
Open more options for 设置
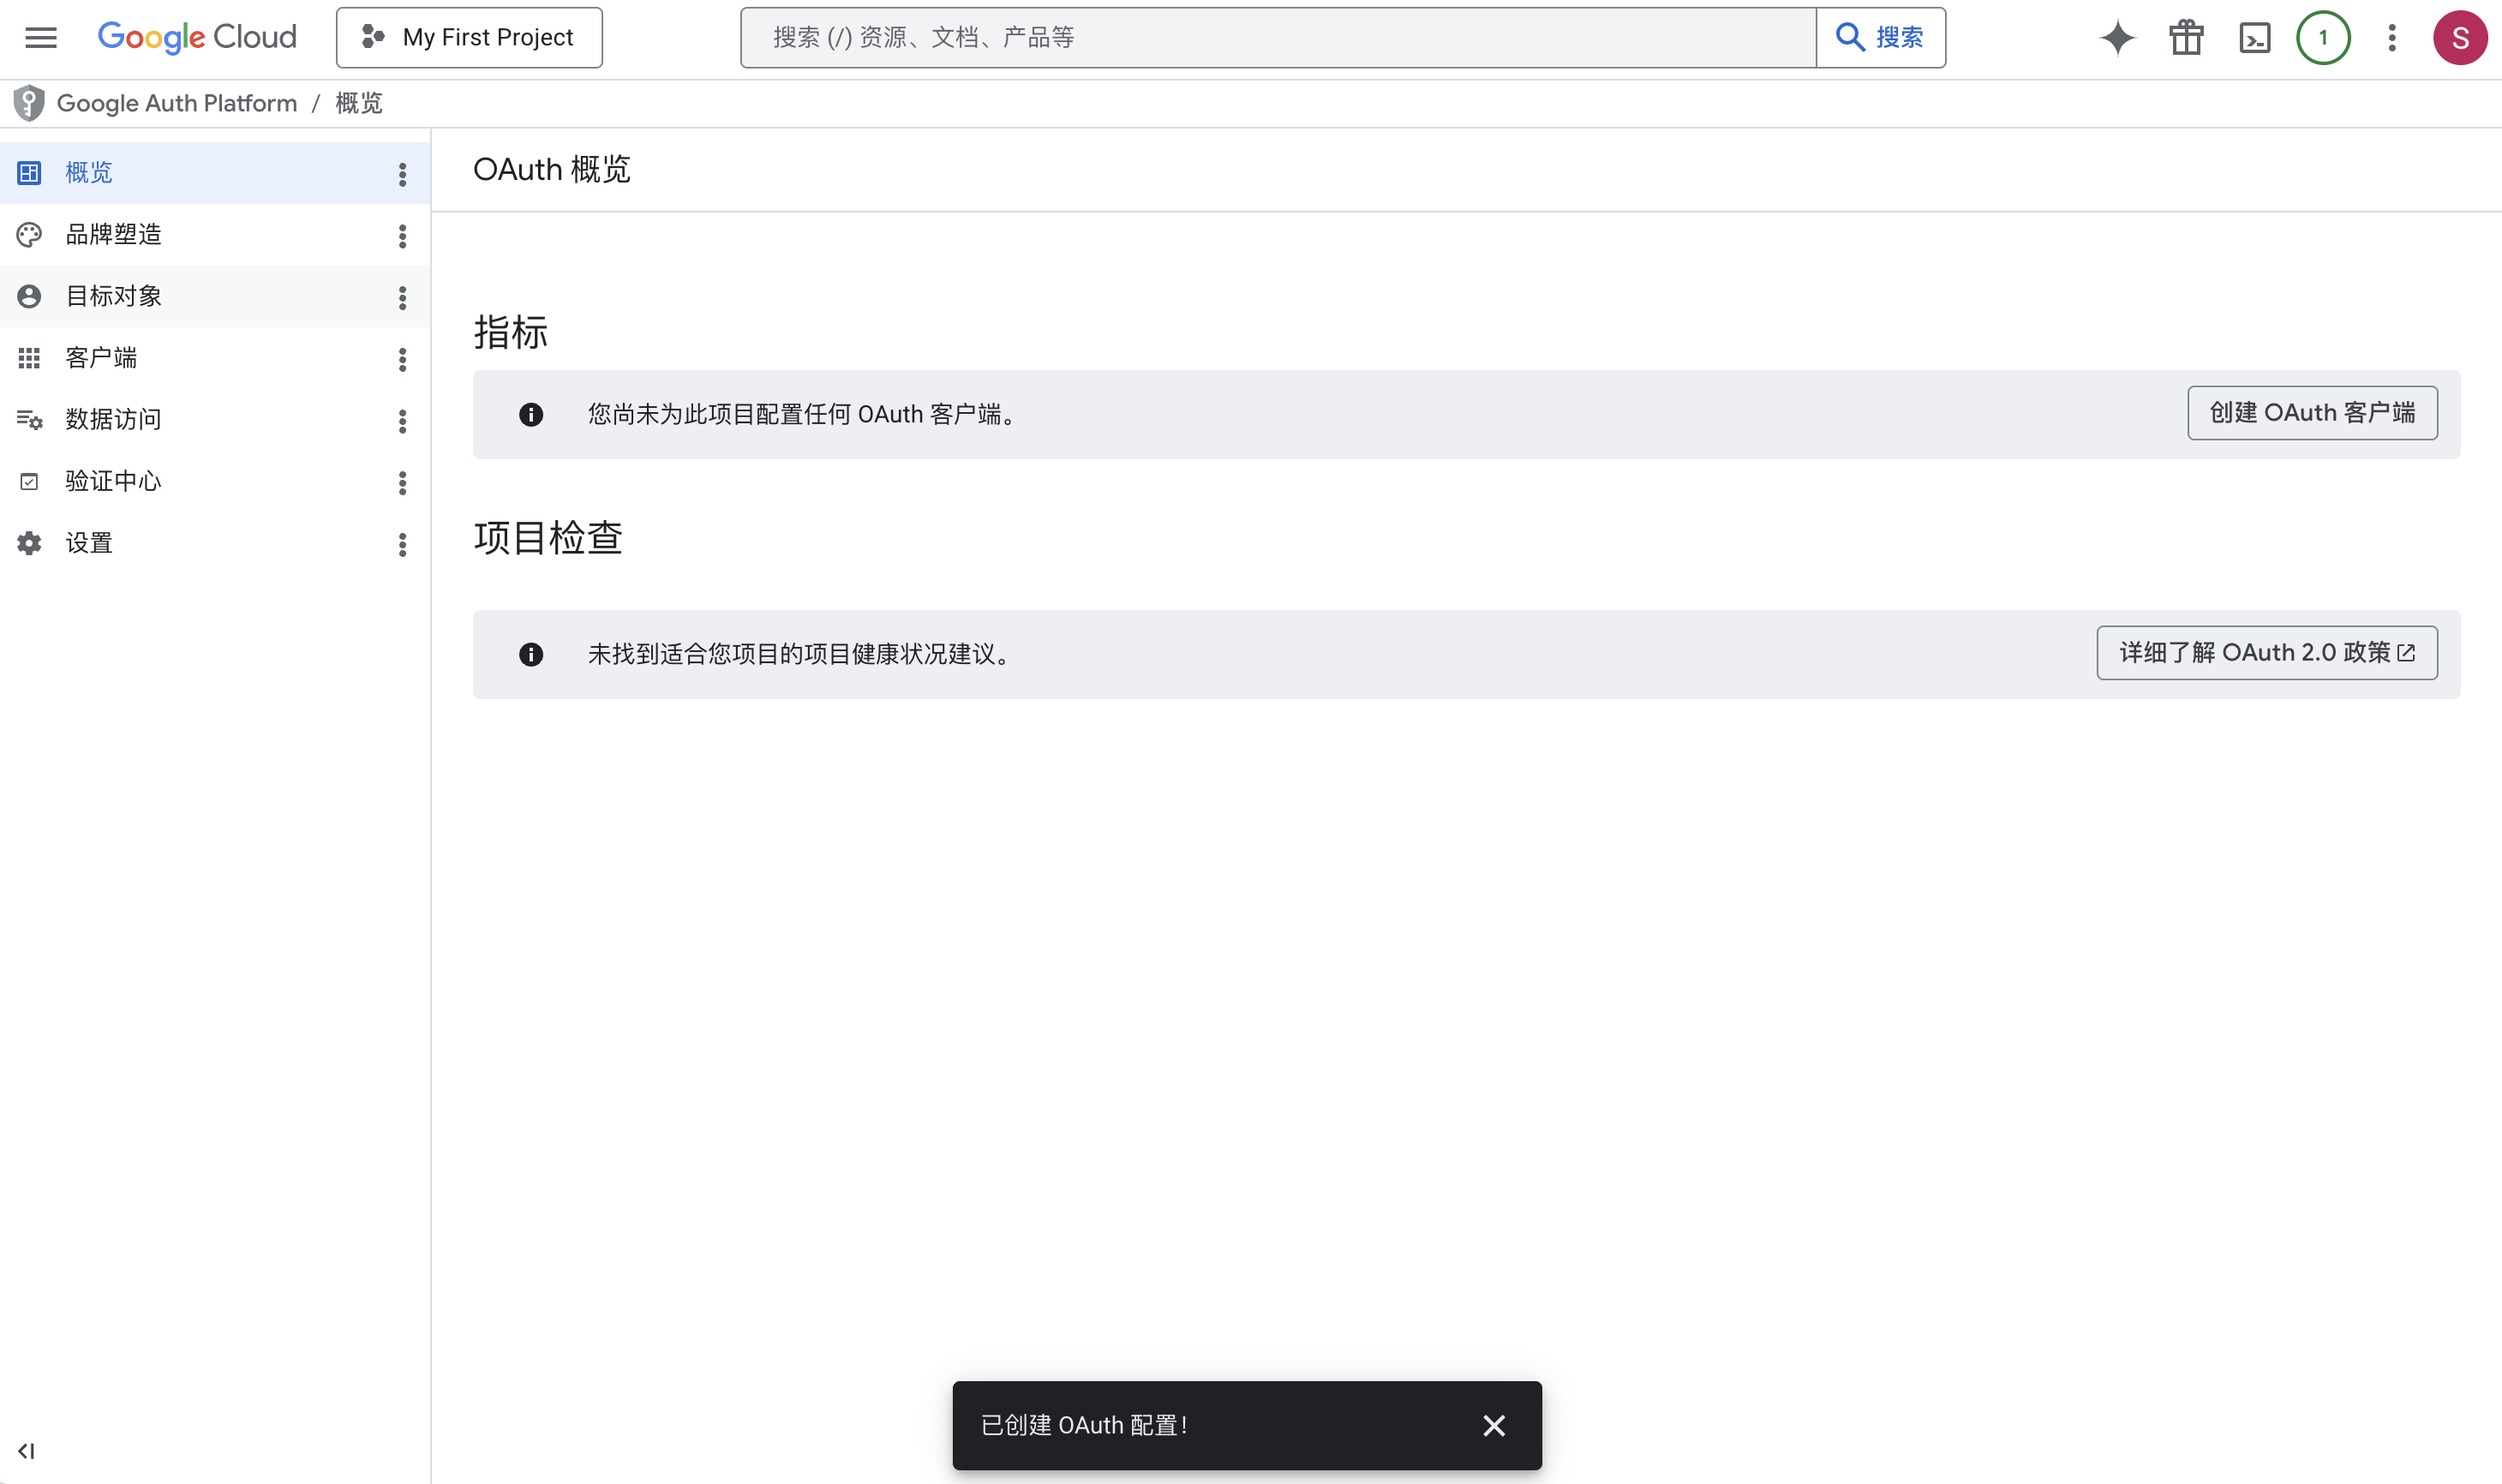tap(402, 545)
